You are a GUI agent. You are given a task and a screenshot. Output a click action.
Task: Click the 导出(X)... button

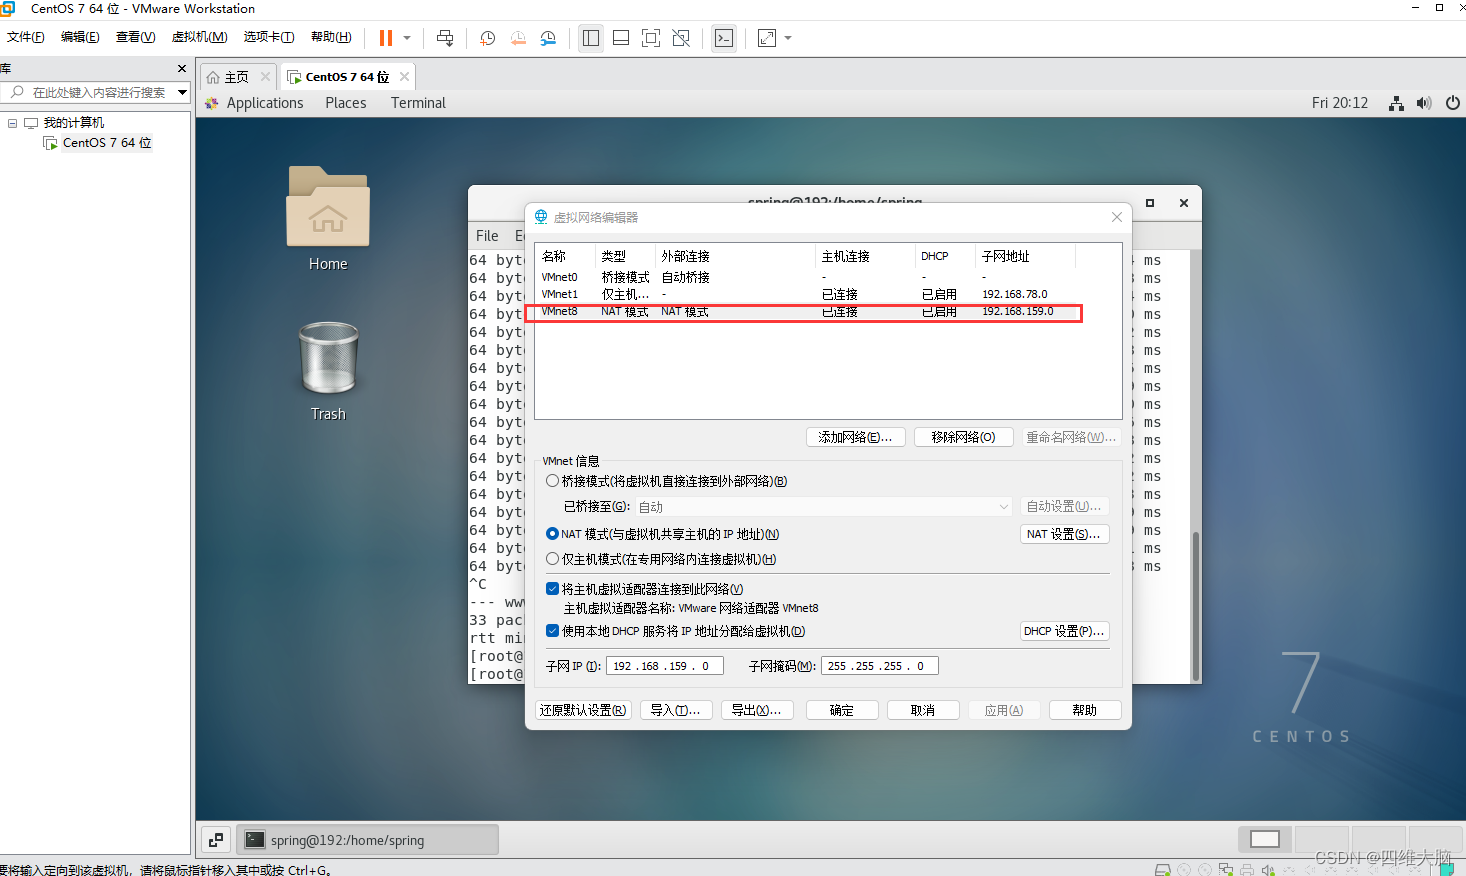coord(757,710)
